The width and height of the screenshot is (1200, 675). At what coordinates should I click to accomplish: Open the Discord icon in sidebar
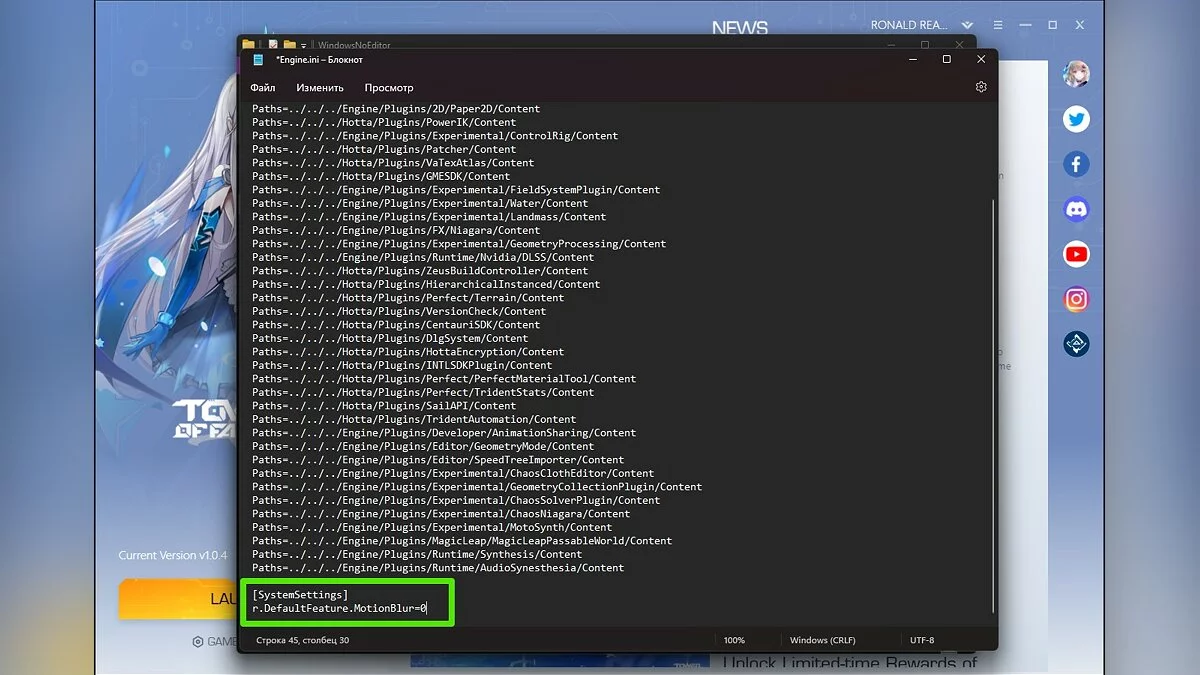[1076, 210]
